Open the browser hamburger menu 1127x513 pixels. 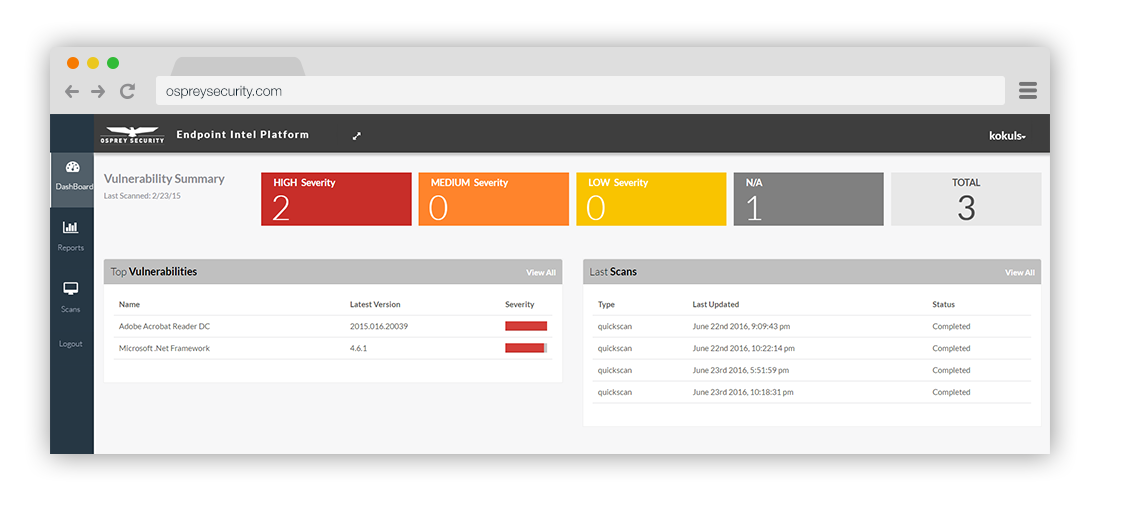[1027, 91]
